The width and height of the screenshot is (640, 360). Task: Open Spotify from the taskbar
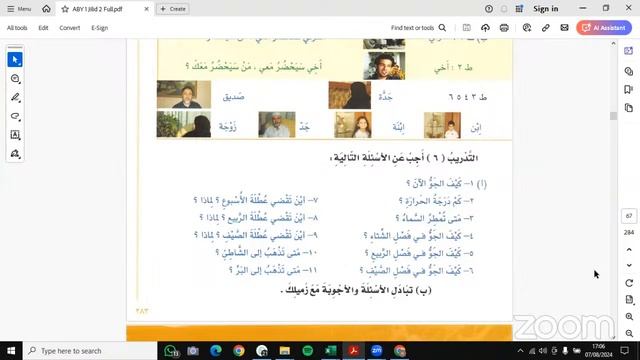click(x=308, y=351)
